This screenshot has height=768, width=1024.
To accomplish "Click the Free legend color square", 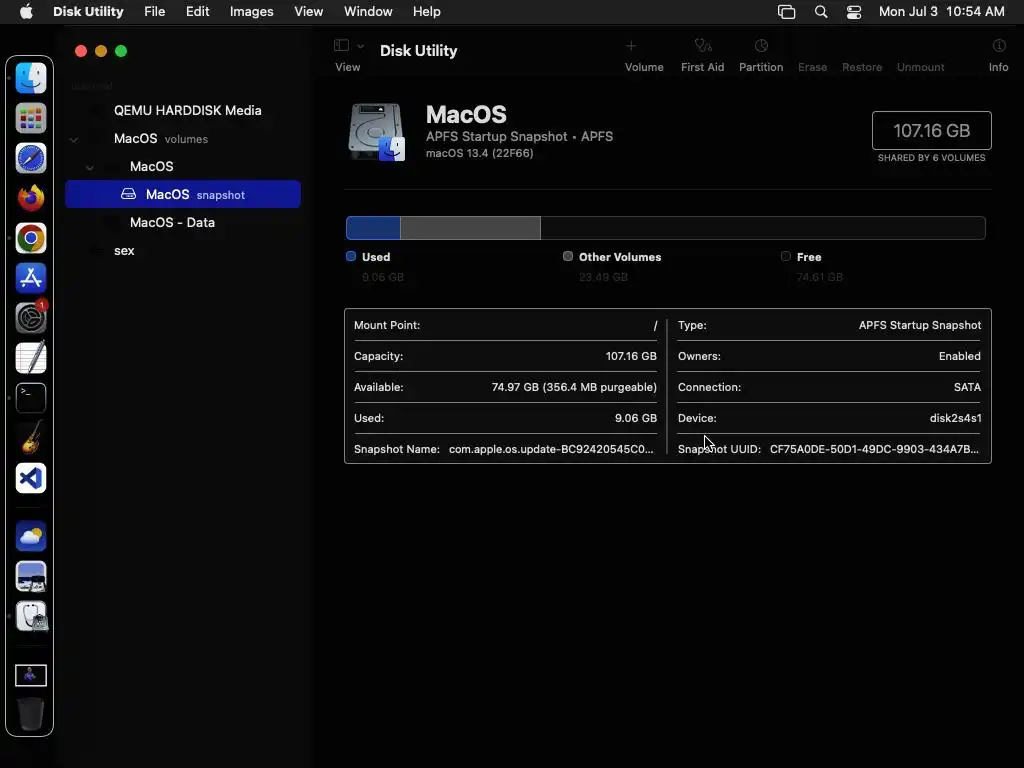I will click(786, 256).
